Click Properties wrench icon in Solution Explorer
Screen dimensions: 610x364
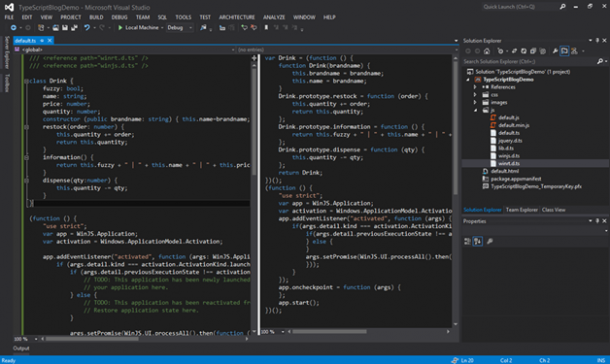(x=555, y=51)
